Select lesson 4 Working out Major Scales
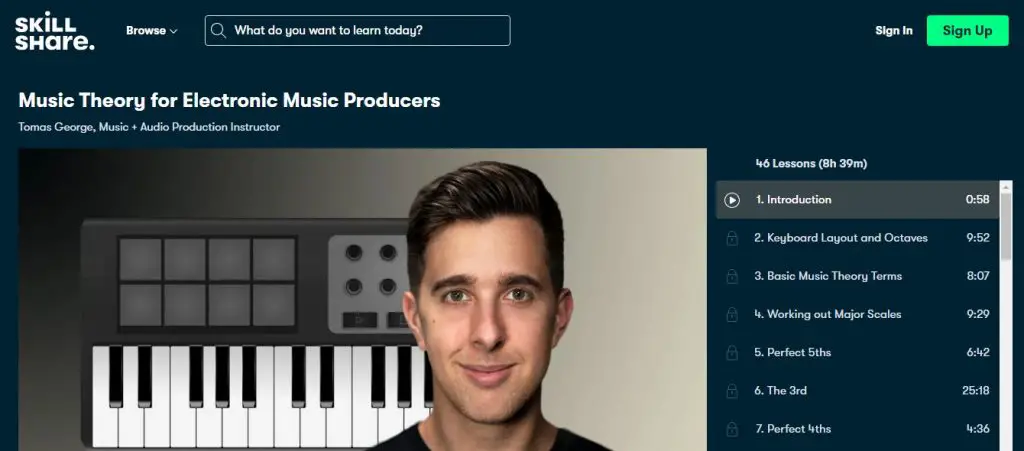Screen dimensions: 1024x451 point(857,315)
